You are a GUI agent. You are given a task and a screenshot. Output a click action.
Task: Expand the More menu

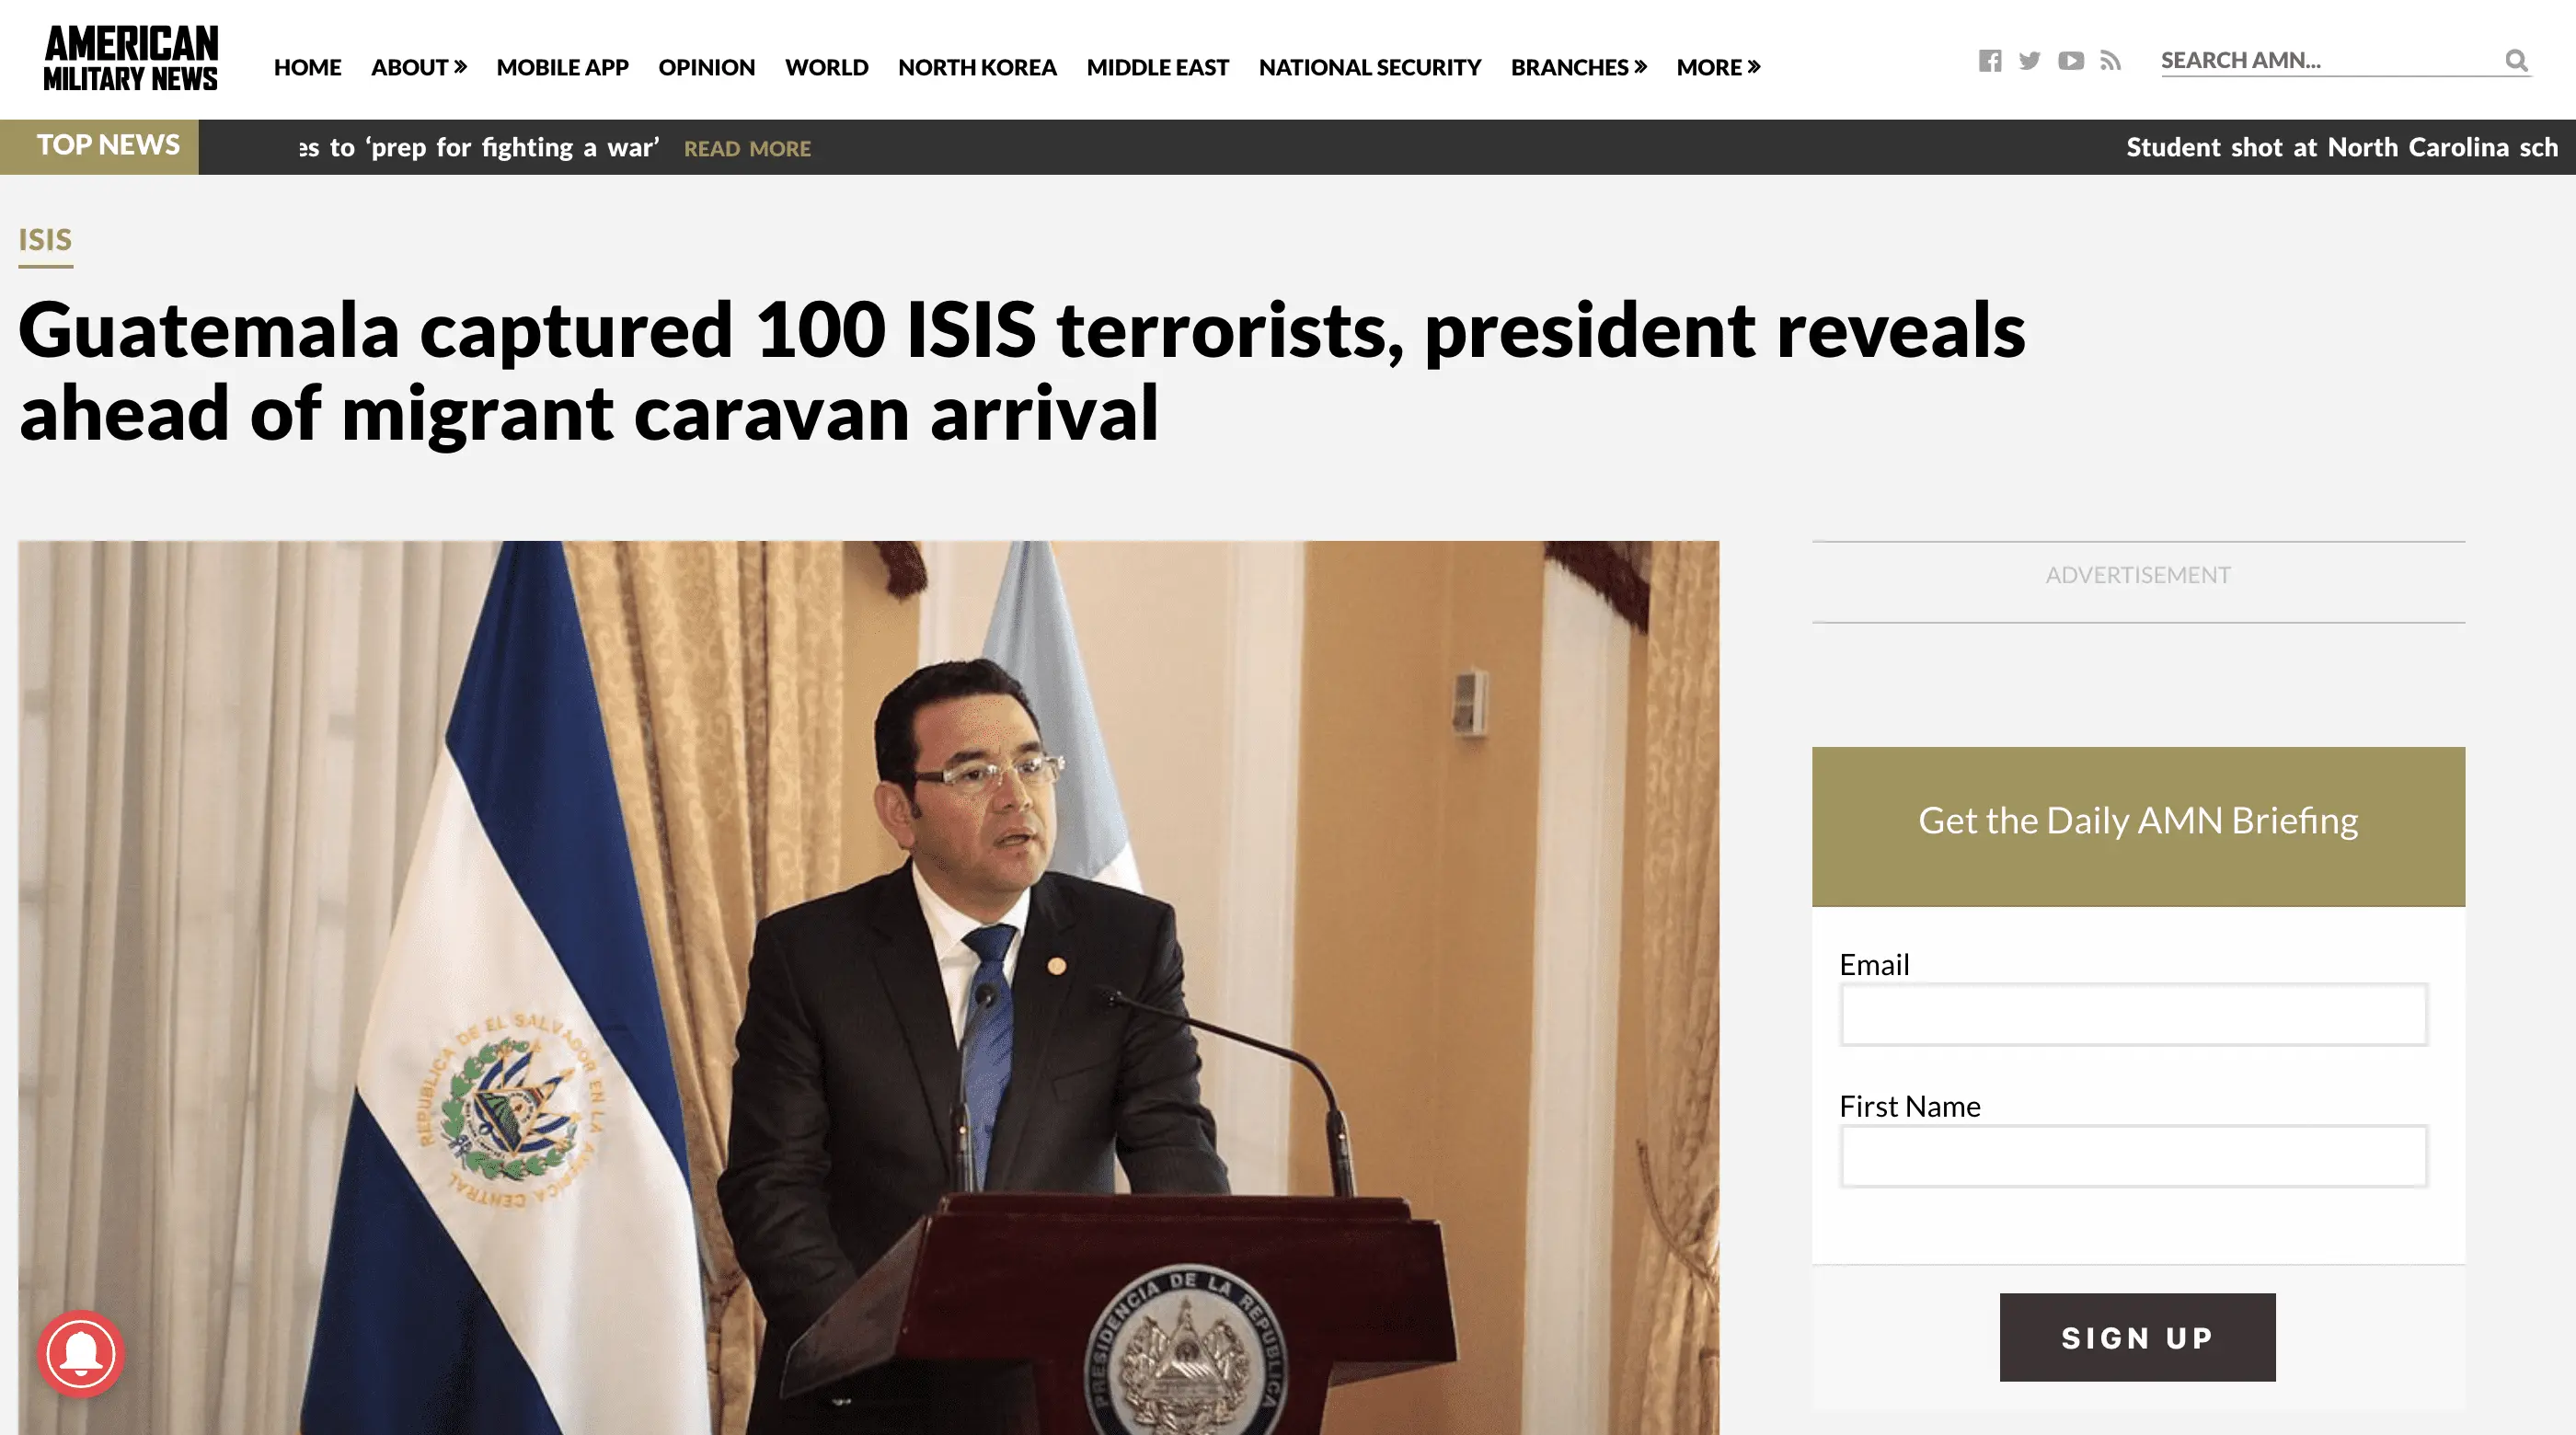click(x=1718, y=67)
